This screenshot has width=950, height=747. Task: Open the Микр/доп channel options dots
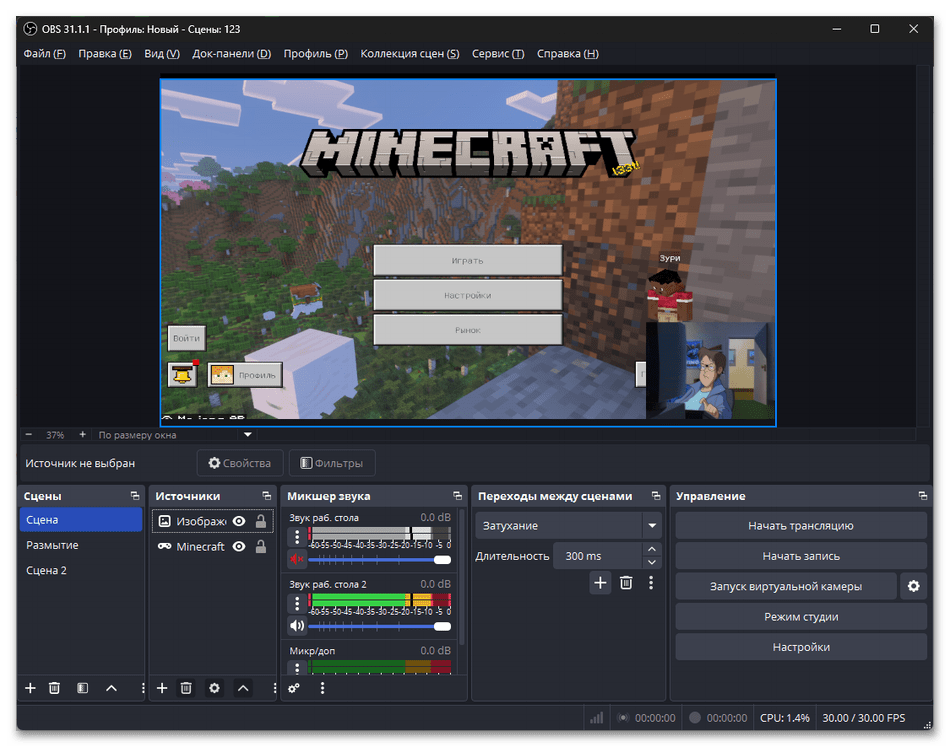tap(297, 668)
